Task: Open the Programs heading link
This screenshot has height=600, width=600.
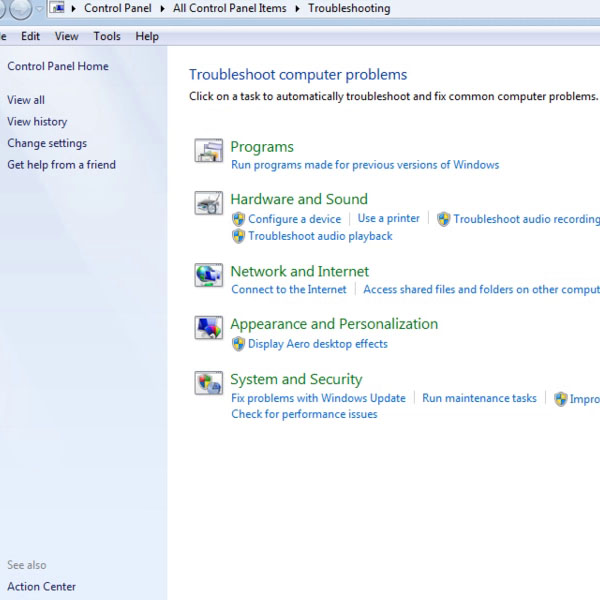Action: [262, 147]
